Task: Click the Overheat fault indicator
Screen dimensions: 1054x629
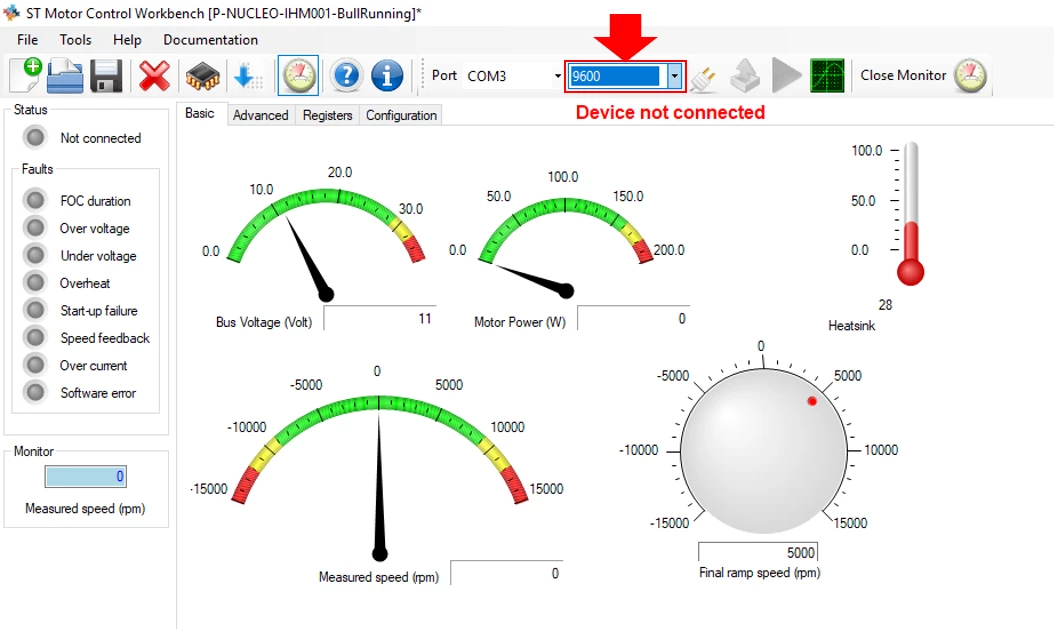Action: pyautogui.click(x=35, y=282)
